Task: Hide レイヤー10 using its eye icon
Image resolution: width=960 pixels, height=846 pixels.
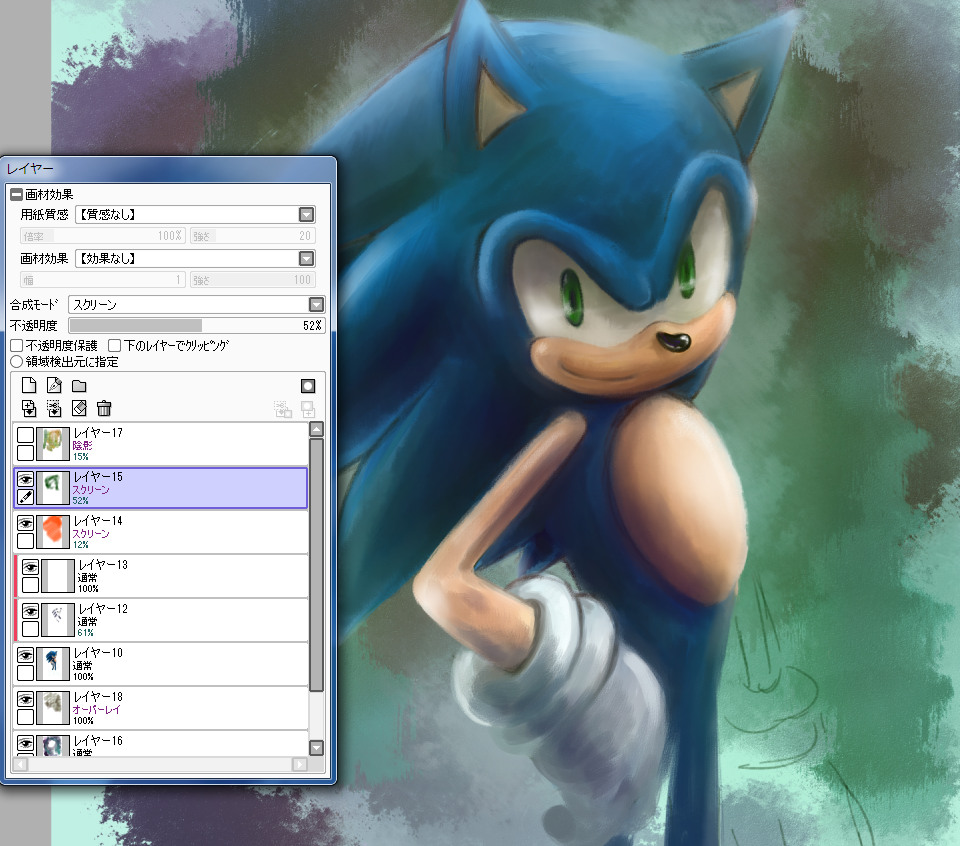Action: 25,655
